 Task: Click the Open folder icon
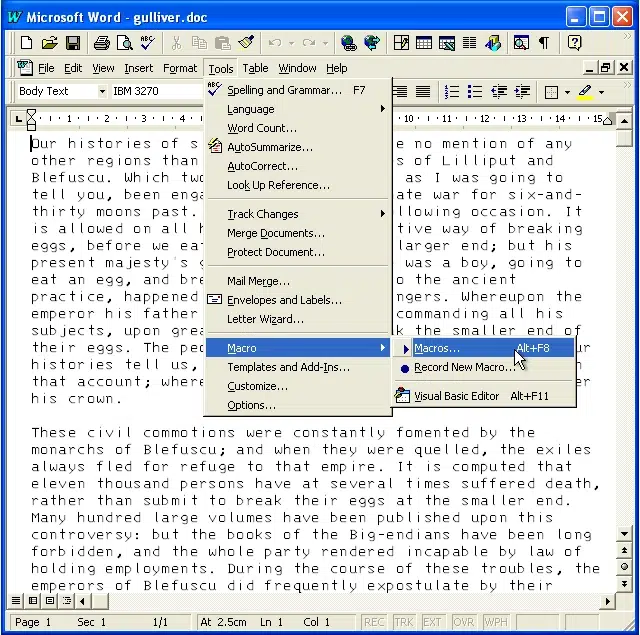click(x=49, y=42)
